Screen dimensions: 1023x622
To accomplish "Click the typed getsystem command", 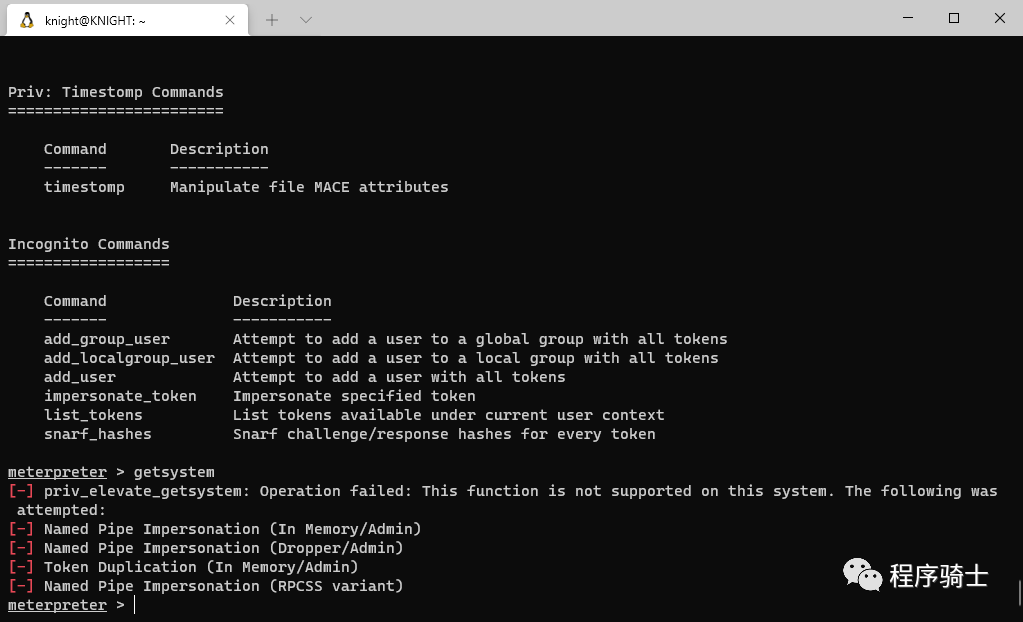I will (x=174, y=472).
